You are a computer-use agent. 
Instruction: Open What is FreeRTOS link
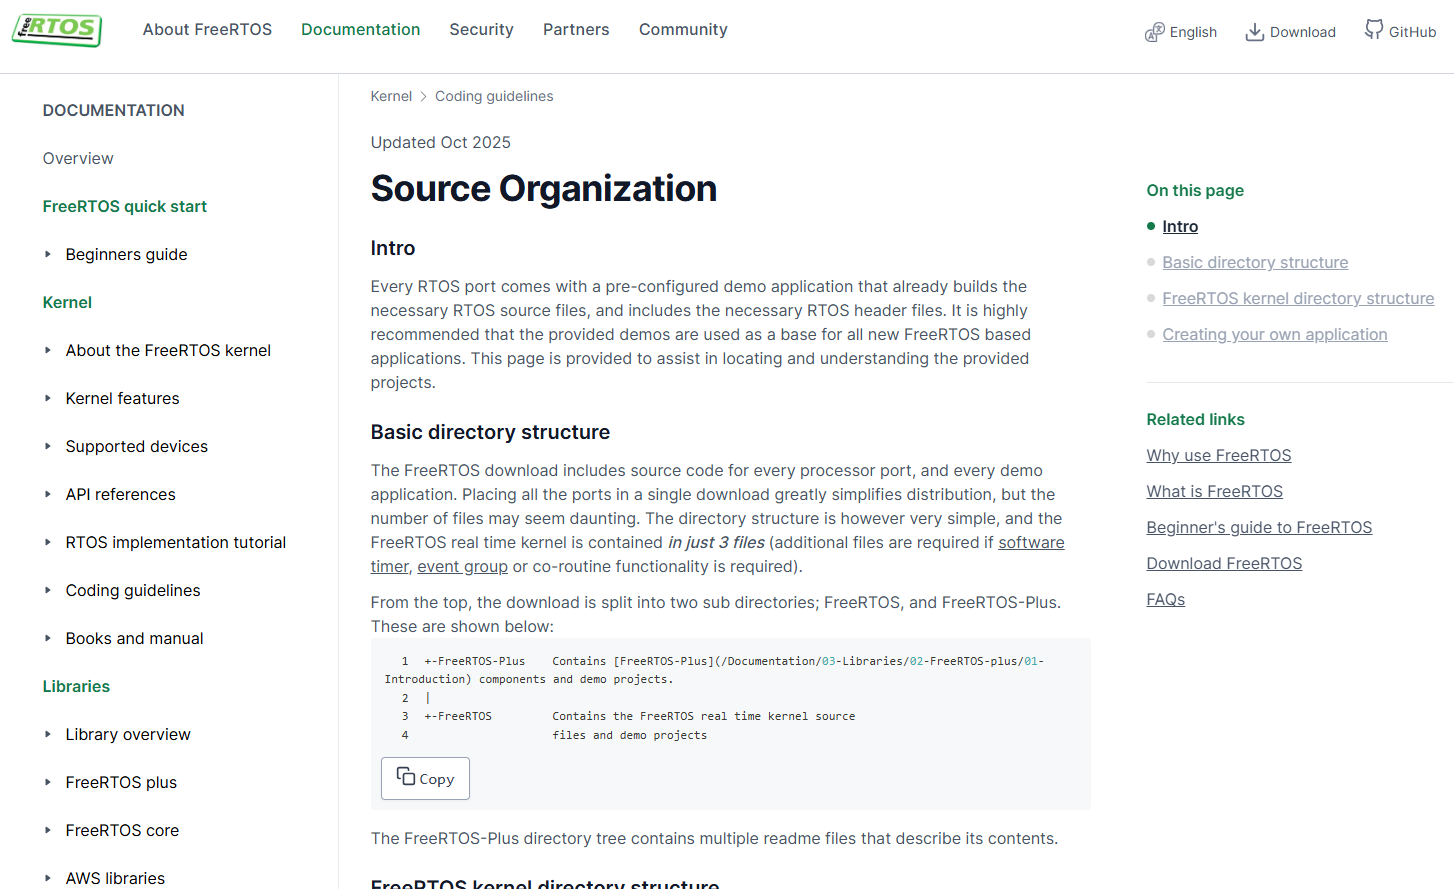point(1215,491)
